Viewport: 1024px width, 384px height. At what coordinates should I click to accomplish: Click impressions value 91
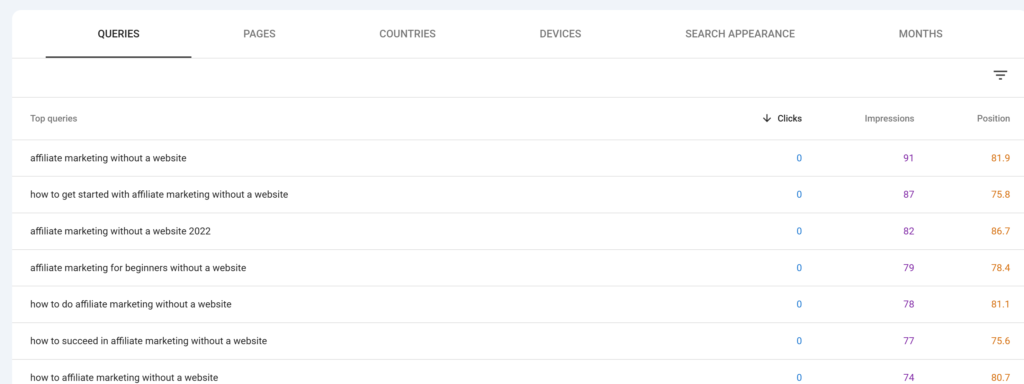click(908, 158)
